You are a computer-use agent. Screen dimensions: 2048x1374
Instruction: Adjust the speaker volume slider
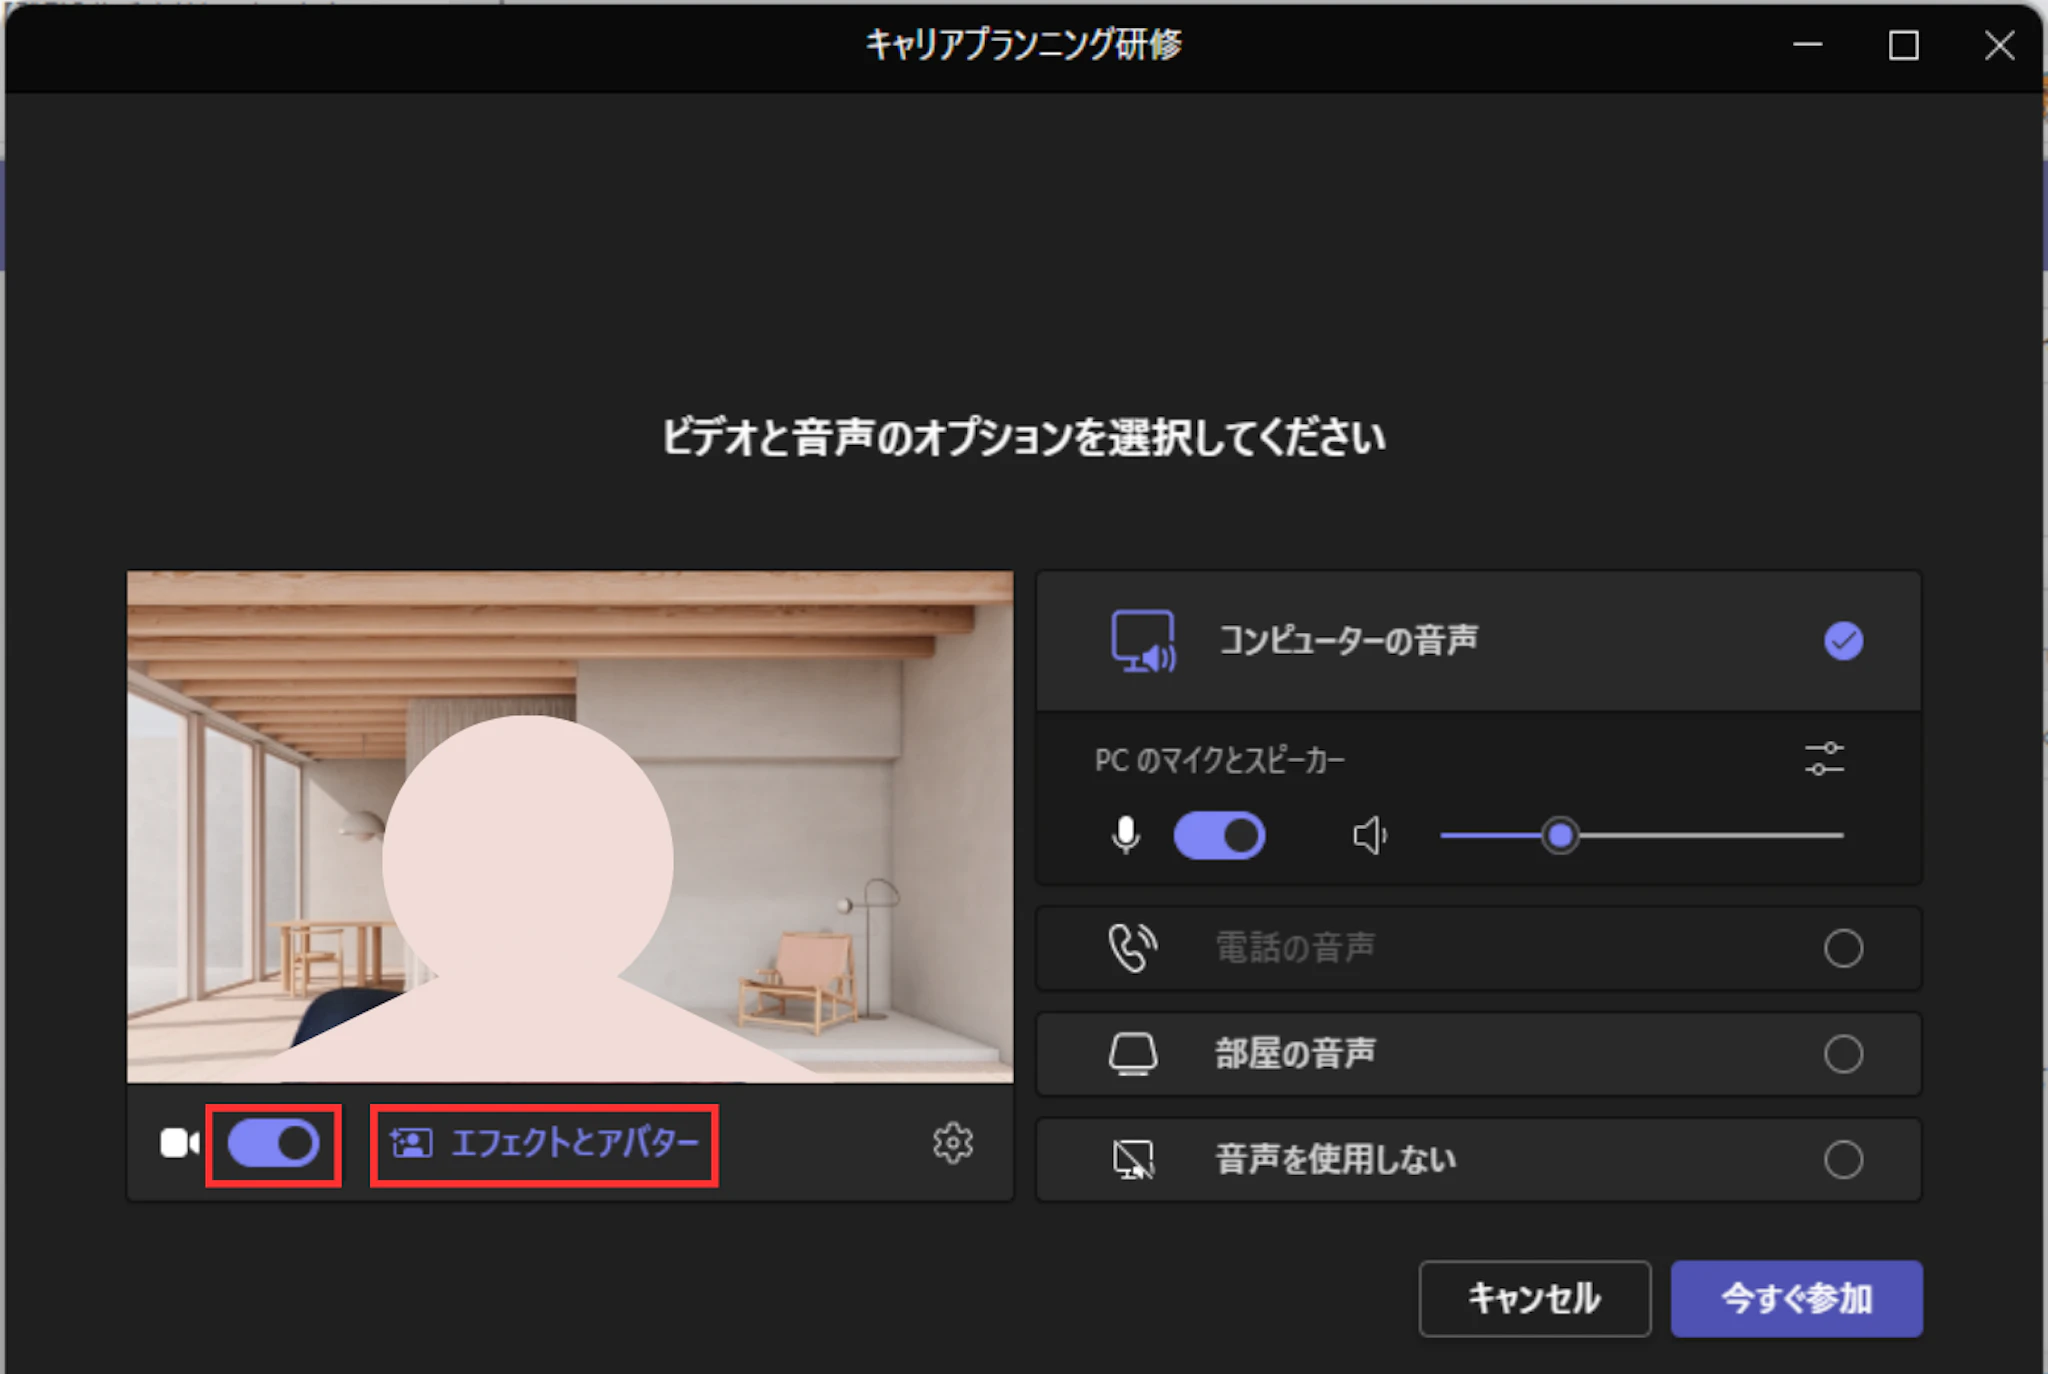[x=1560, y=835]
